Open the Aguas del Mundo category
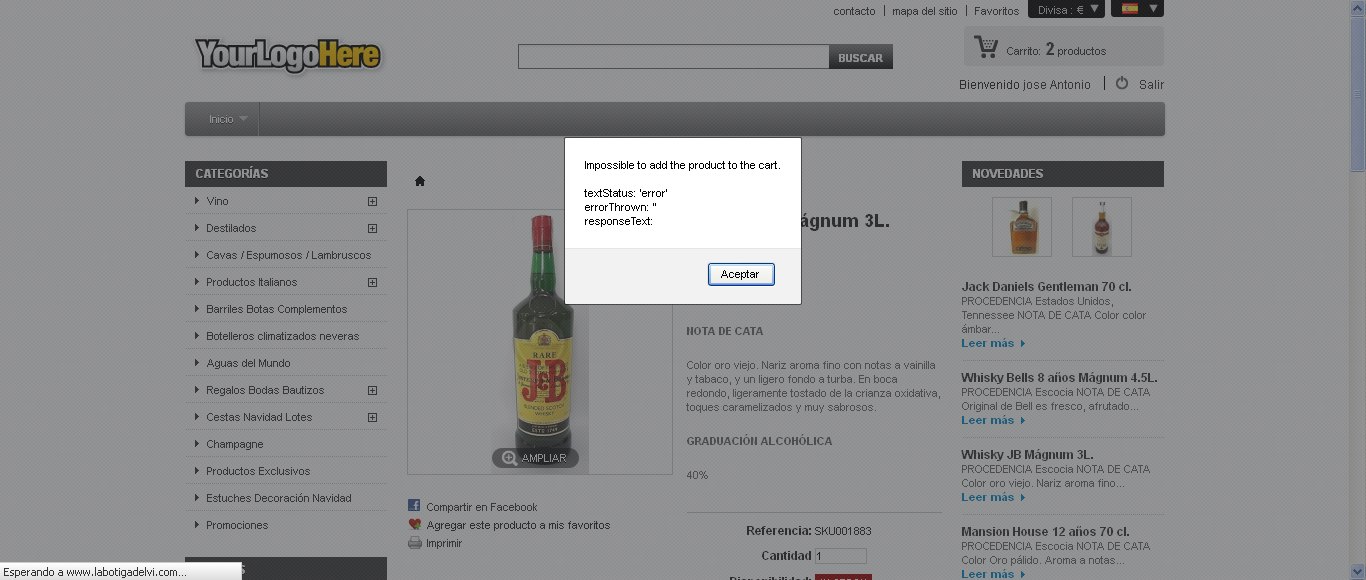Image resolution: width=1366 pixels, height=580 pixels. (x=248, y=363)
